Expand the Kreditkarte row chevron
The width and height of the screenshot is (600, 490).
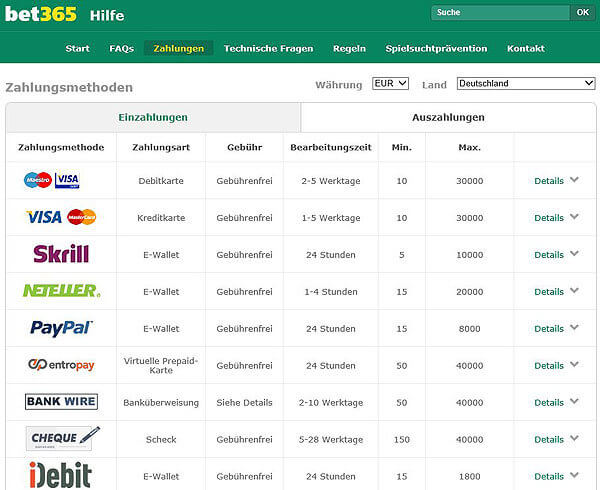click(574, 217)
